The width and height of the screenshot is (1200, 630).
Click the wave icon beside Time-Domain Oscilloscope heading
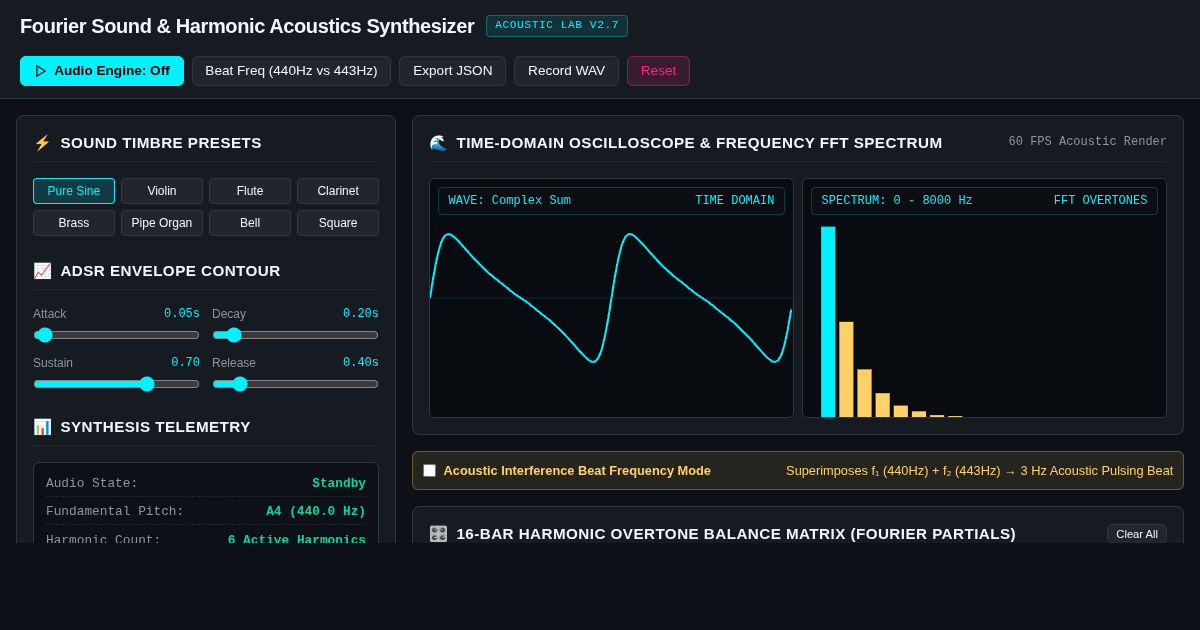coord(438,143)
